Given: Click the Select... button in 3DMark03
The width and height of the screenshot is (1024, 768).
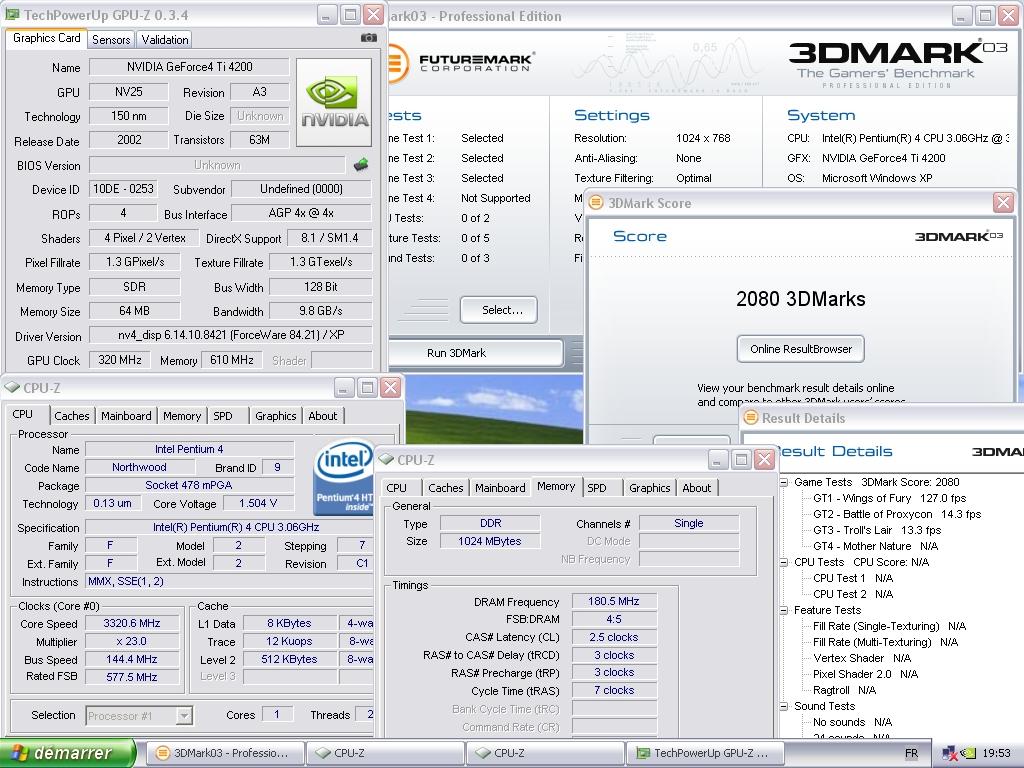Looking at the screenshot, I should pos(499,310).
